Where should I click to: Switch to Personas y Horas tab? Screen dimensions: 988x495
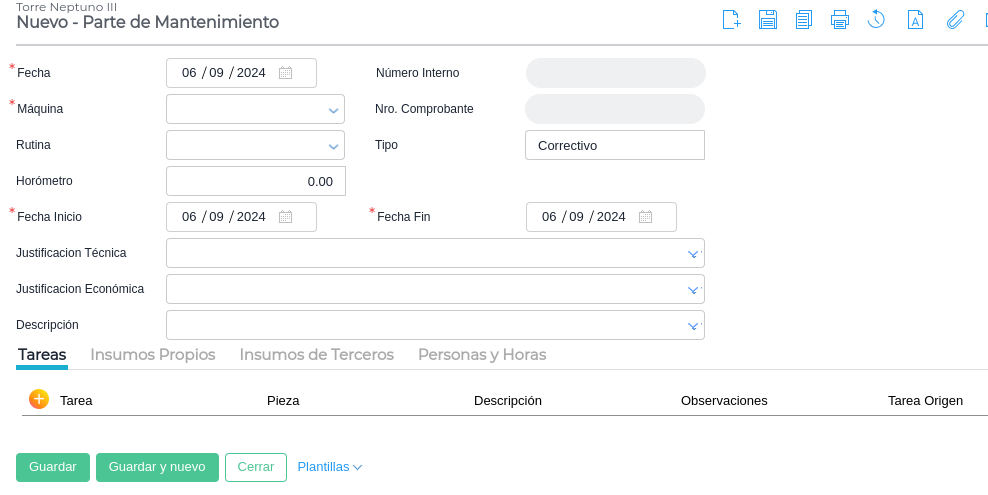(x=482, y=355)
